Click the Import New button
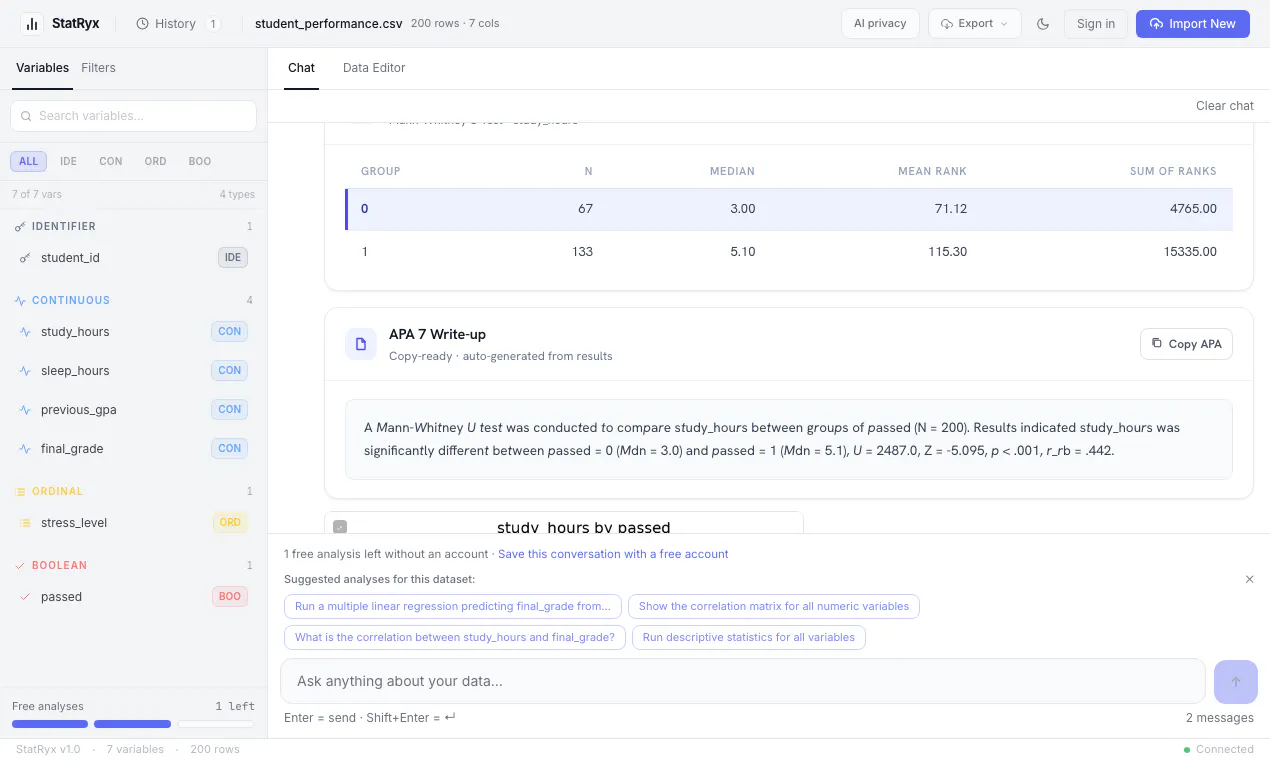This screenshot has height=760, width=1270. coord(1192,24)
